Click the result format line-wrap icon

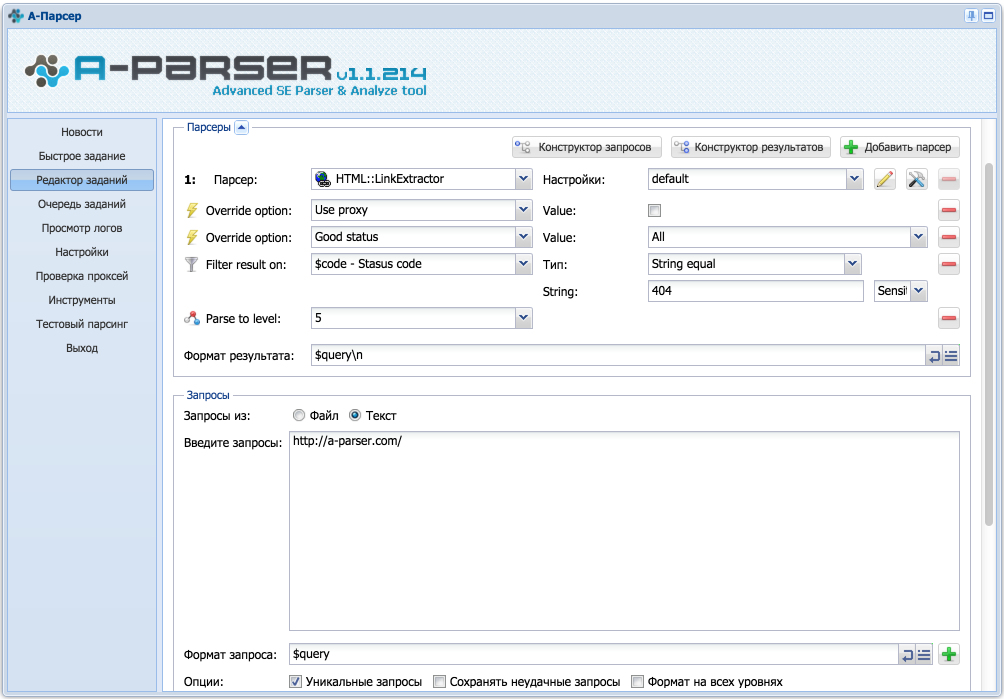click(934, 356)
